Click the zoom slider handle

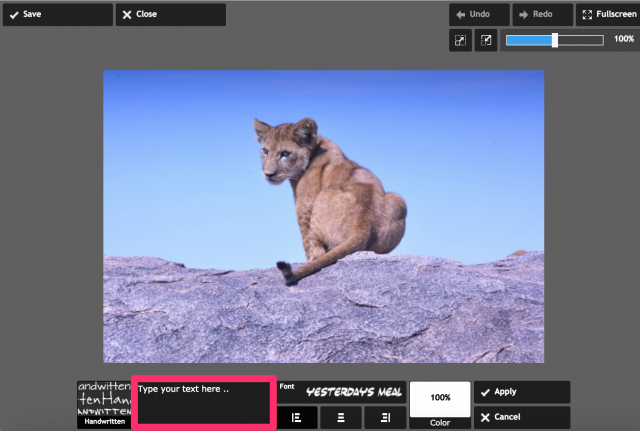pos(555,40)
